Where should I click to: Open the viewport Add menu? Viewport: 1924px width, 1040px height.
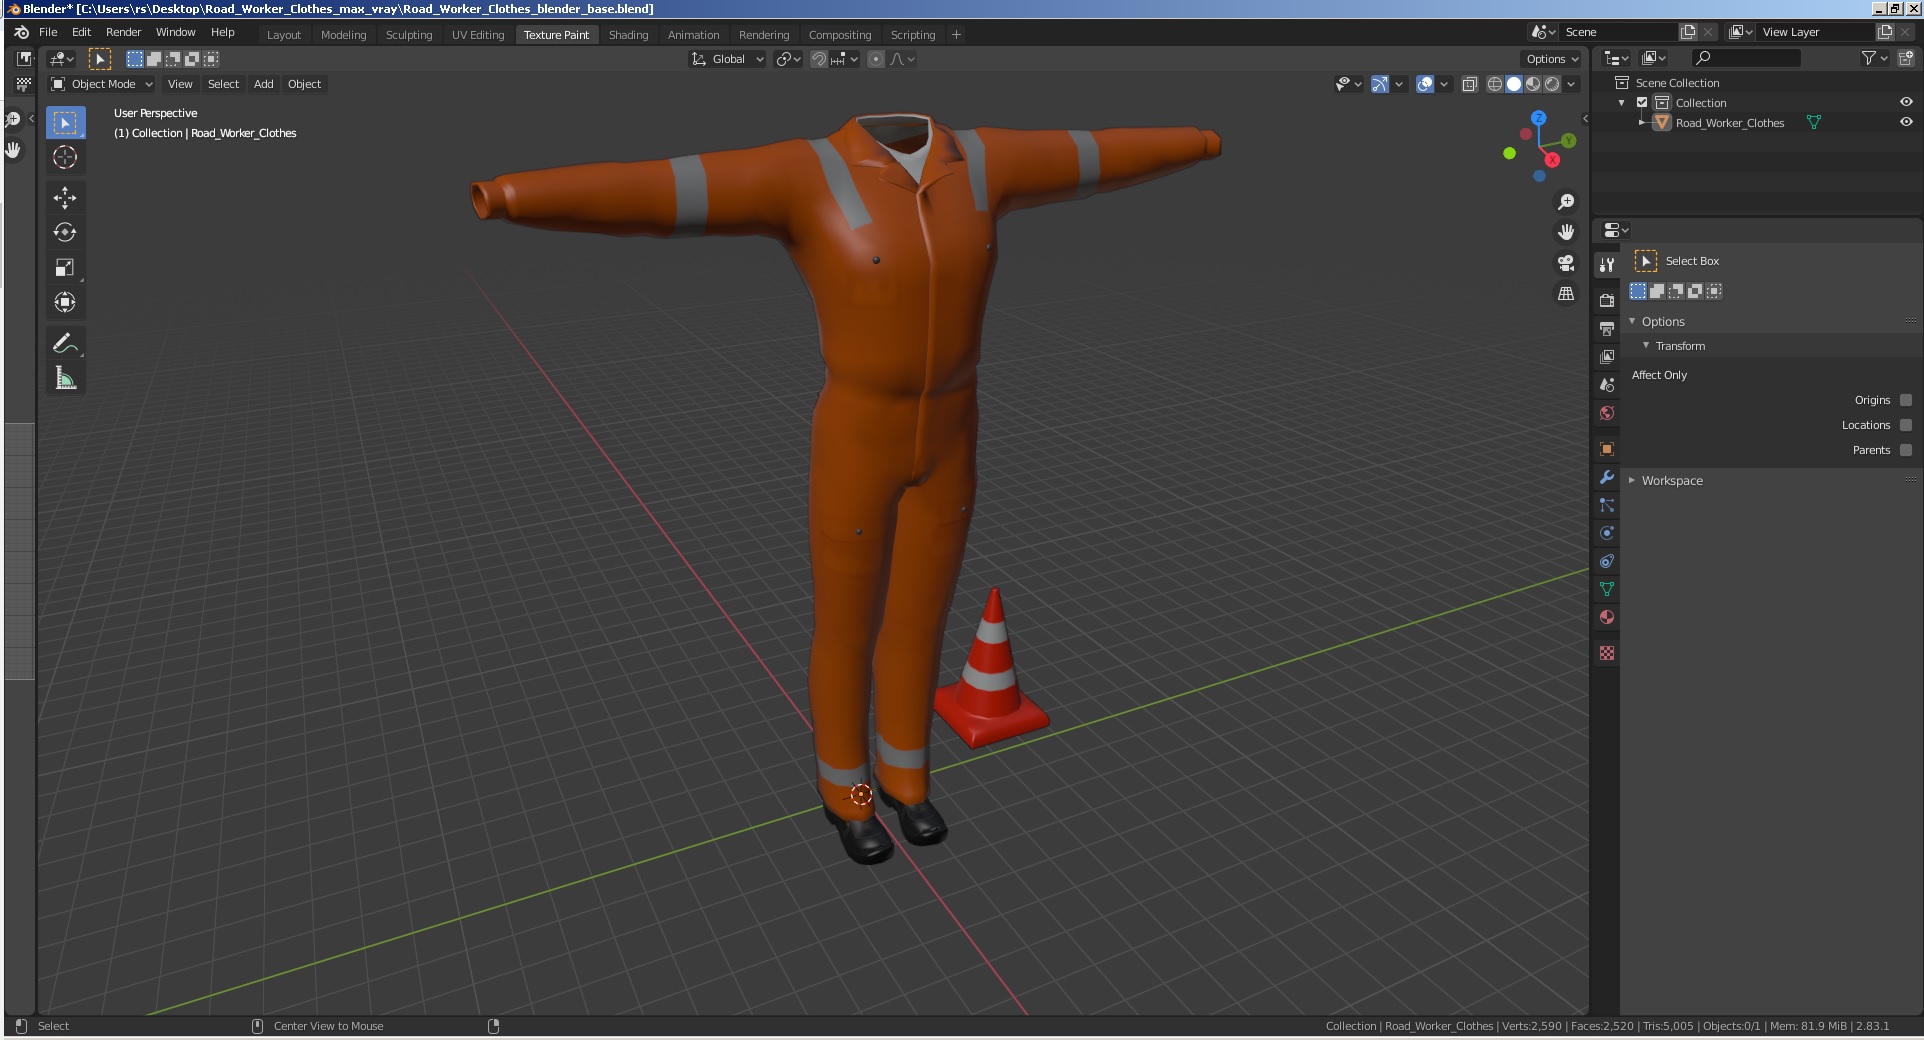click(264, 84)
